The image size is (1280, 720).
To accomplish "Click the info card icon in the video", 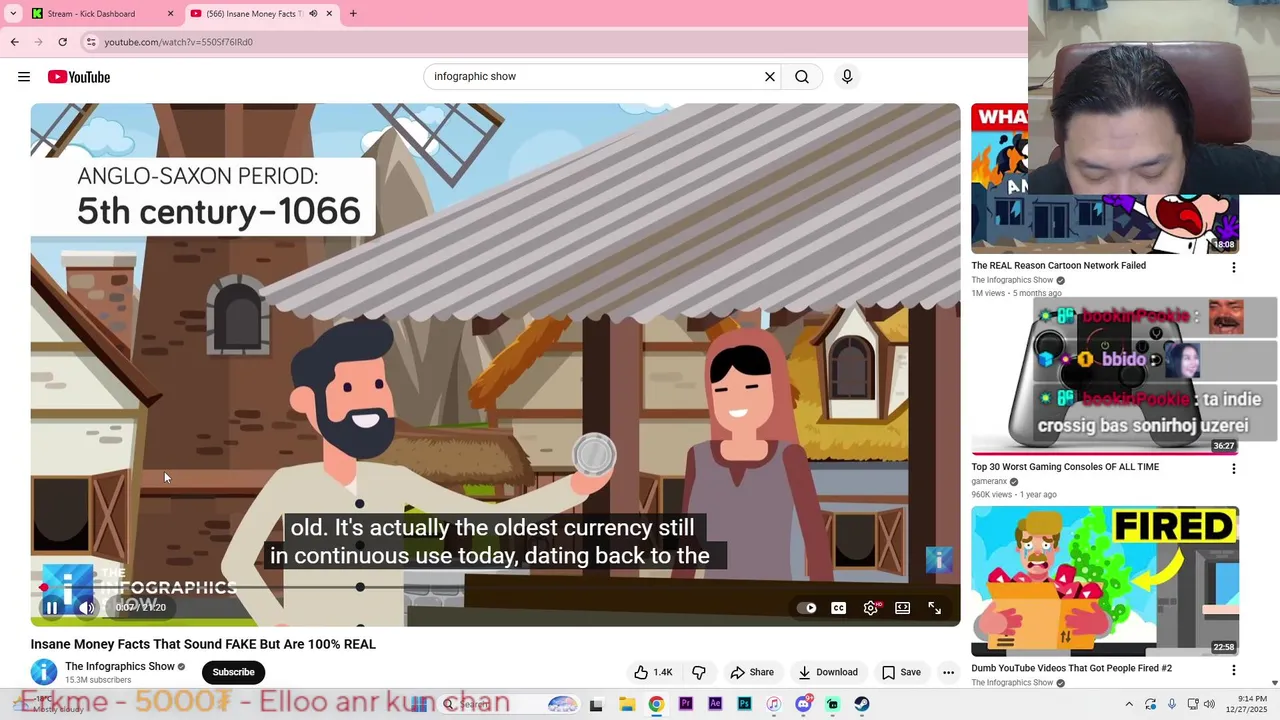I will (x=938, y=560).
